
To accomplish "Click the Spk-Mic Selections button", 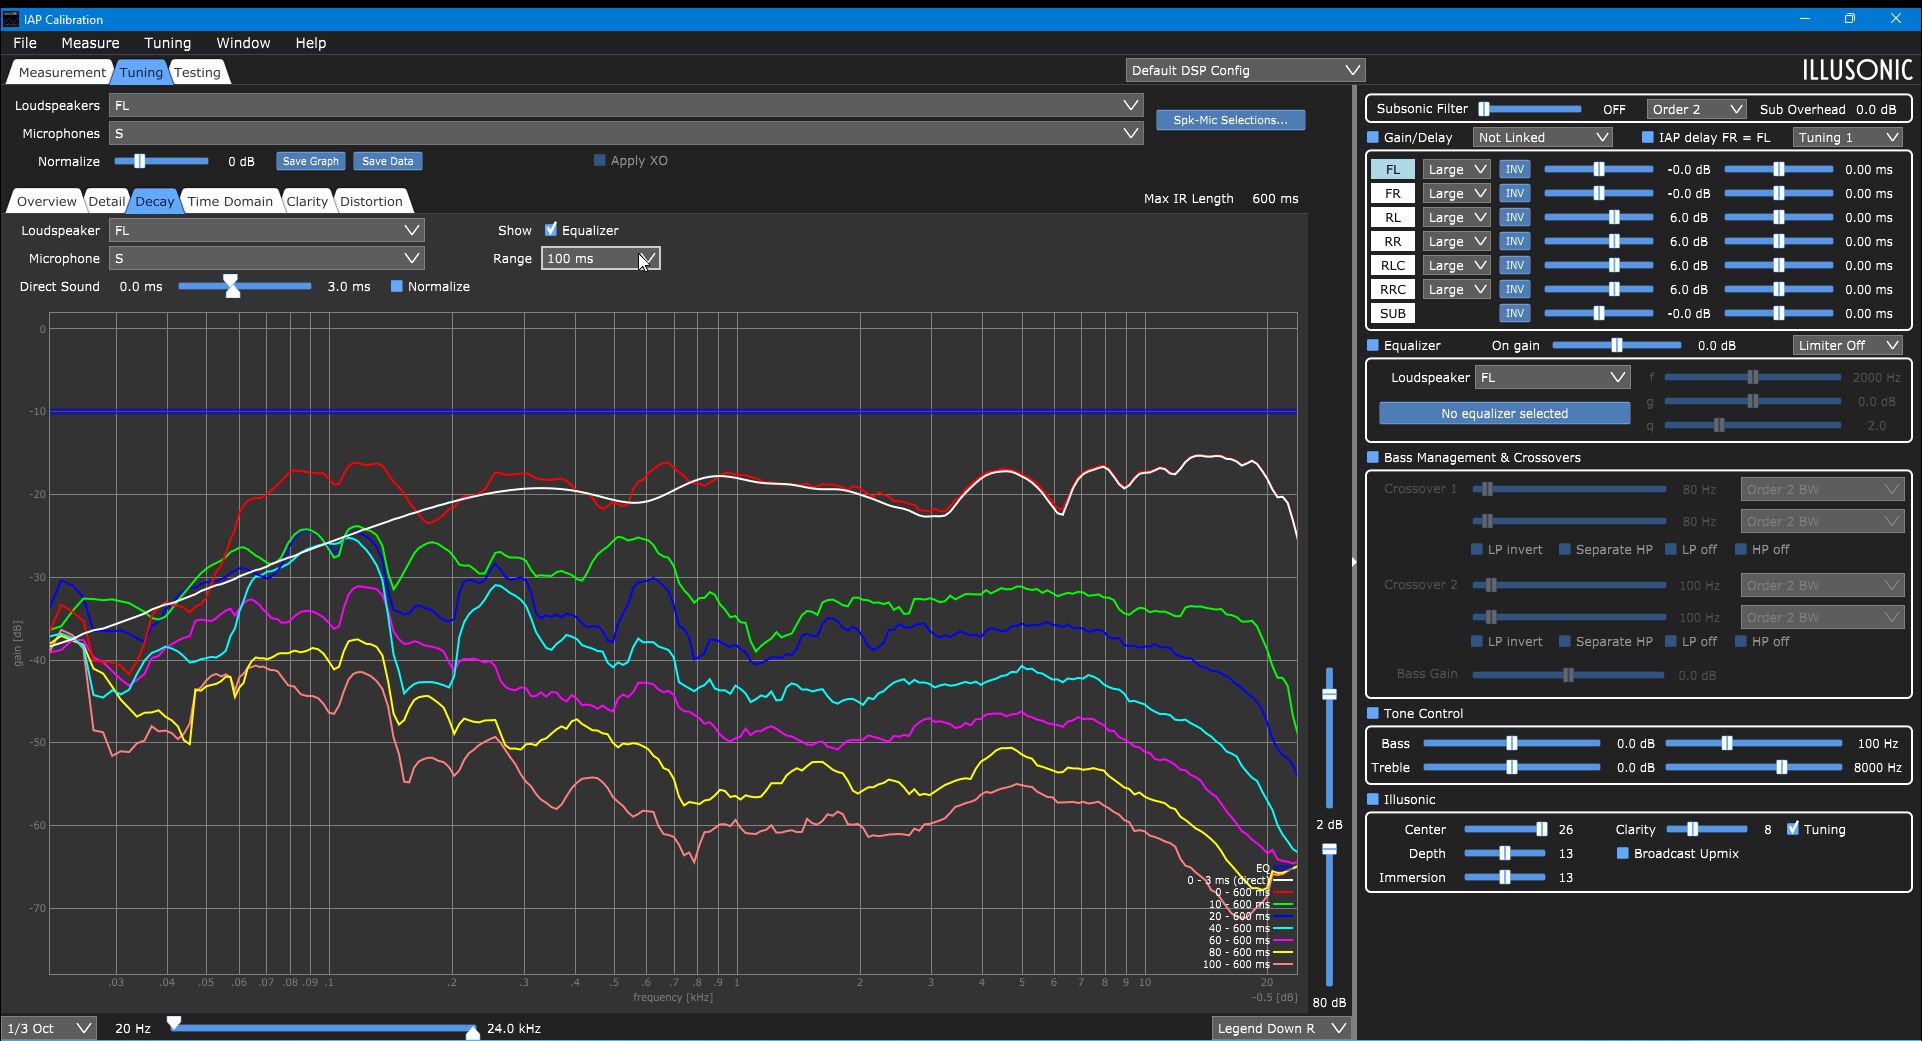I will pos(1230,120).
